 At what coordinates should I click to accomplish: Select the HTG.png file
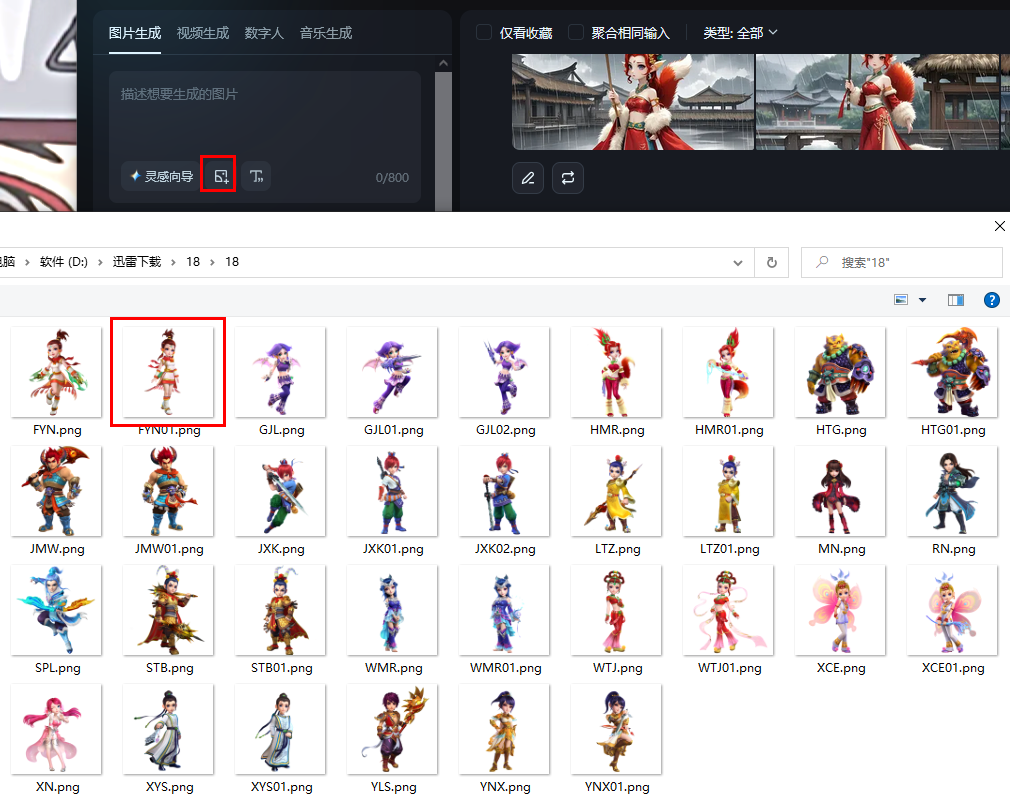(841, 382)
